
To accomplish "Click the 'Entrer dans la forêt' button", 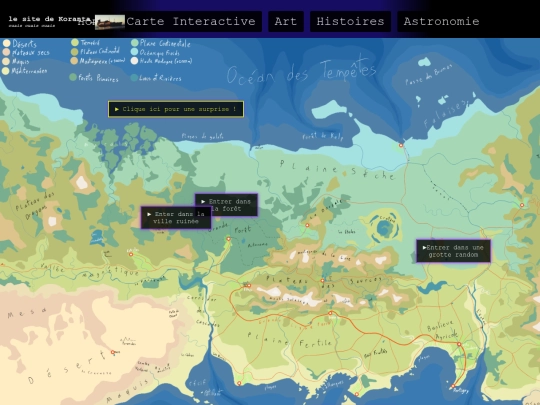I will tap(226, 205).
